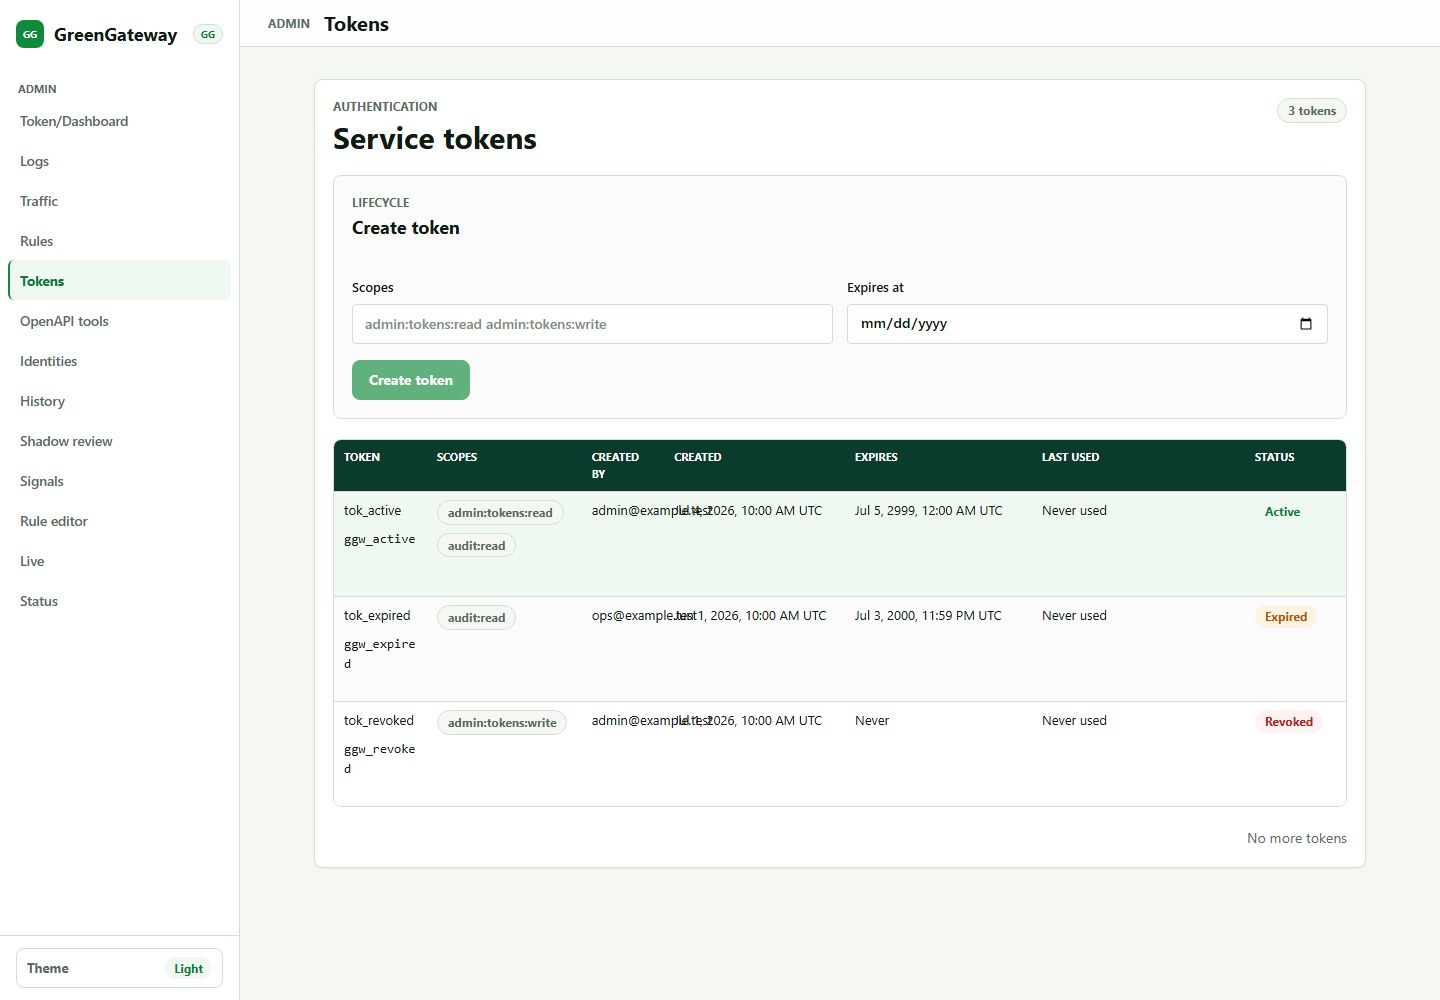The width and height of the screenshot is (1440, 1000).
Task: Click the admin:tokens:write scope chip
Action: [502, 723]
